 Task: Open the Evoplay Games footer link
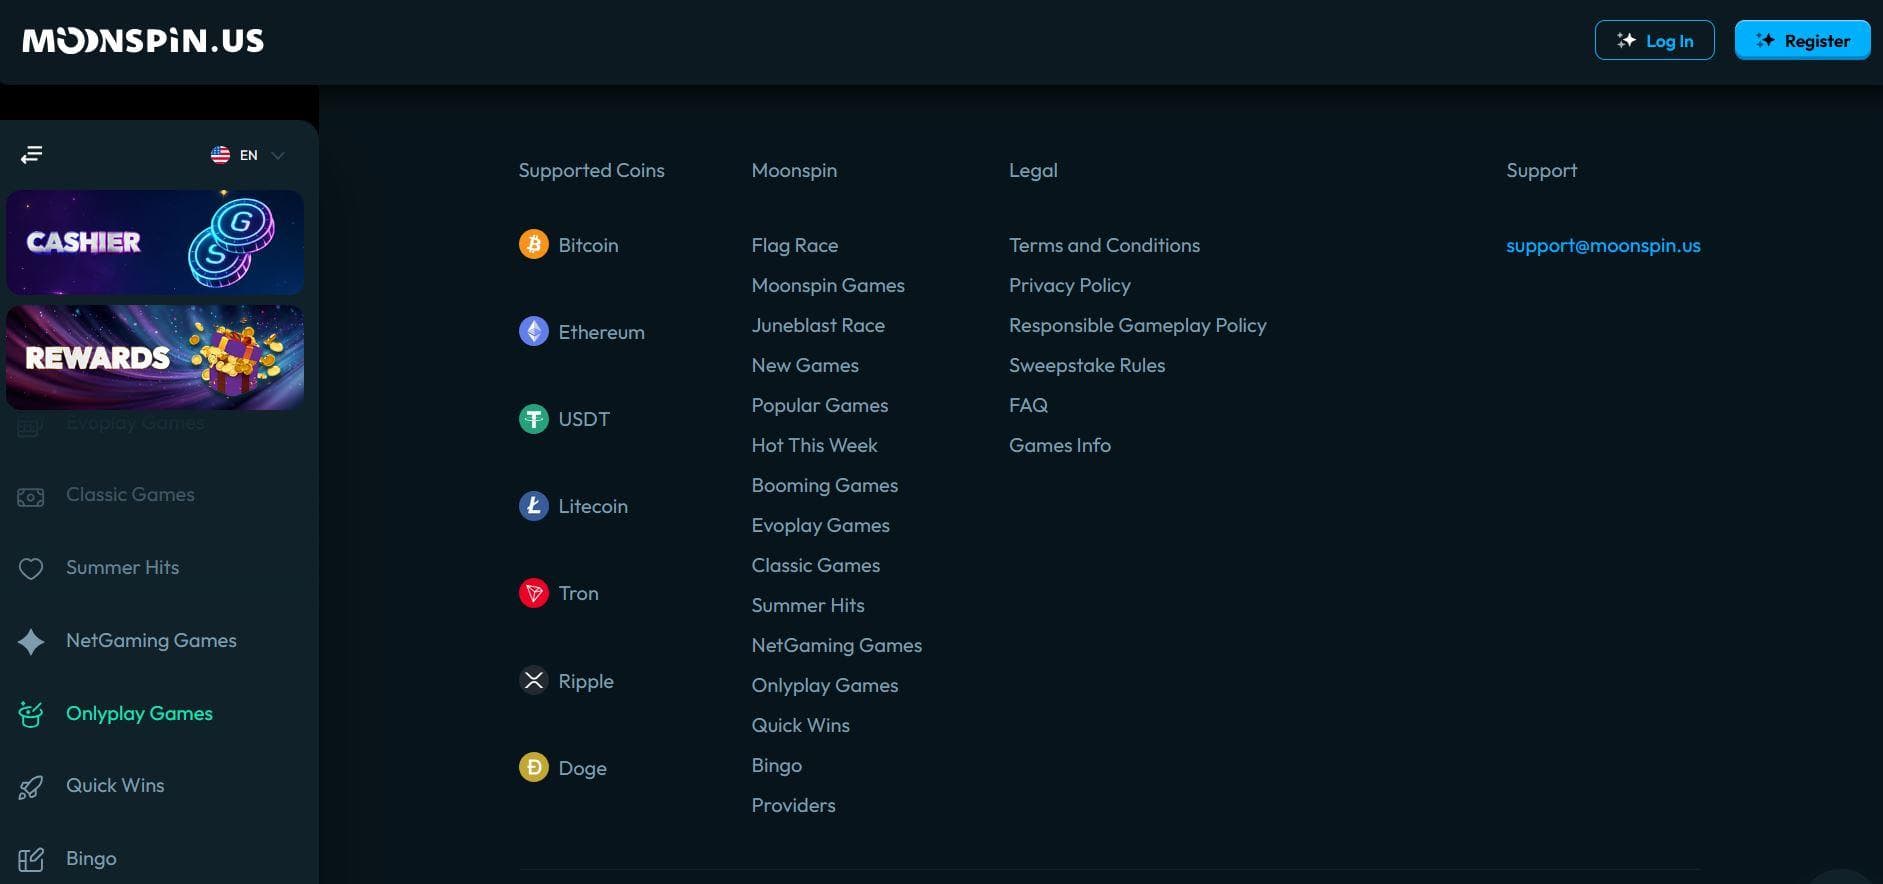pos(820,525)
